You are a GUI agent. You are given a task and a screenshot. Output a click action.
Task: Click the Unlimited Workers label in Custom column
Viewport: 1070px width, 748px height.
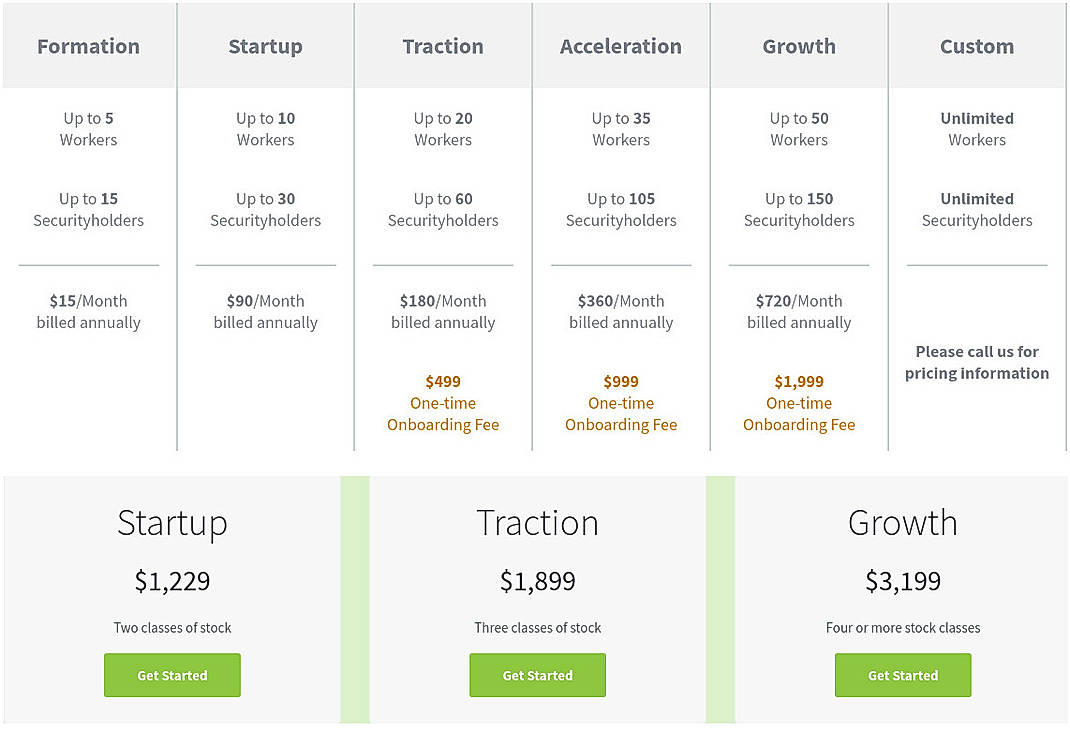point(976,129)
